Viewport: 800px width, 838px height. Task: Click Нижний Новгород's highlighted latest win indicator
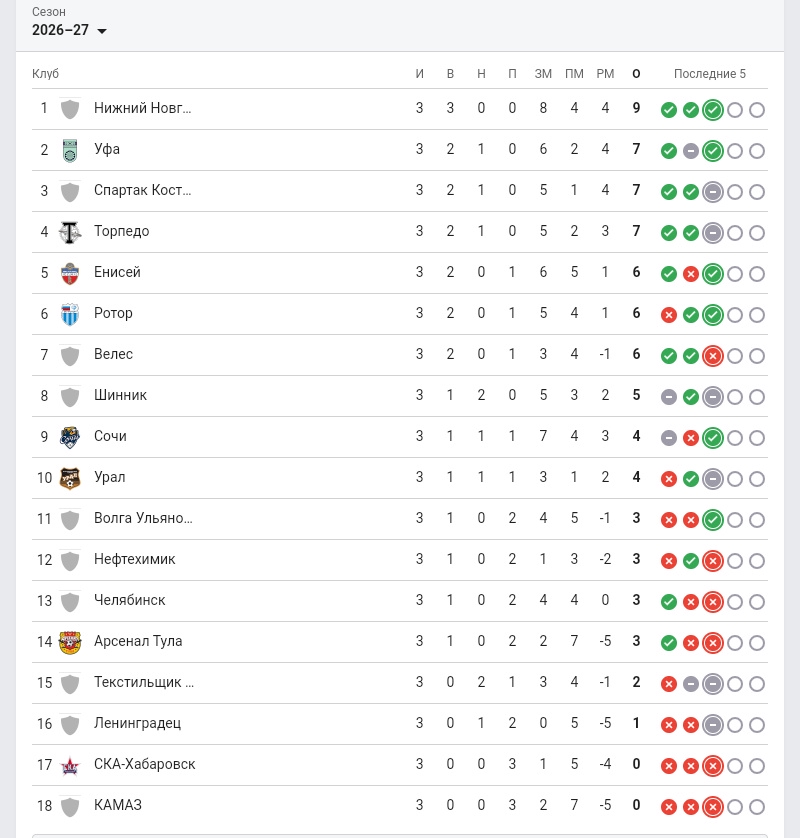(x=712, y=110)
